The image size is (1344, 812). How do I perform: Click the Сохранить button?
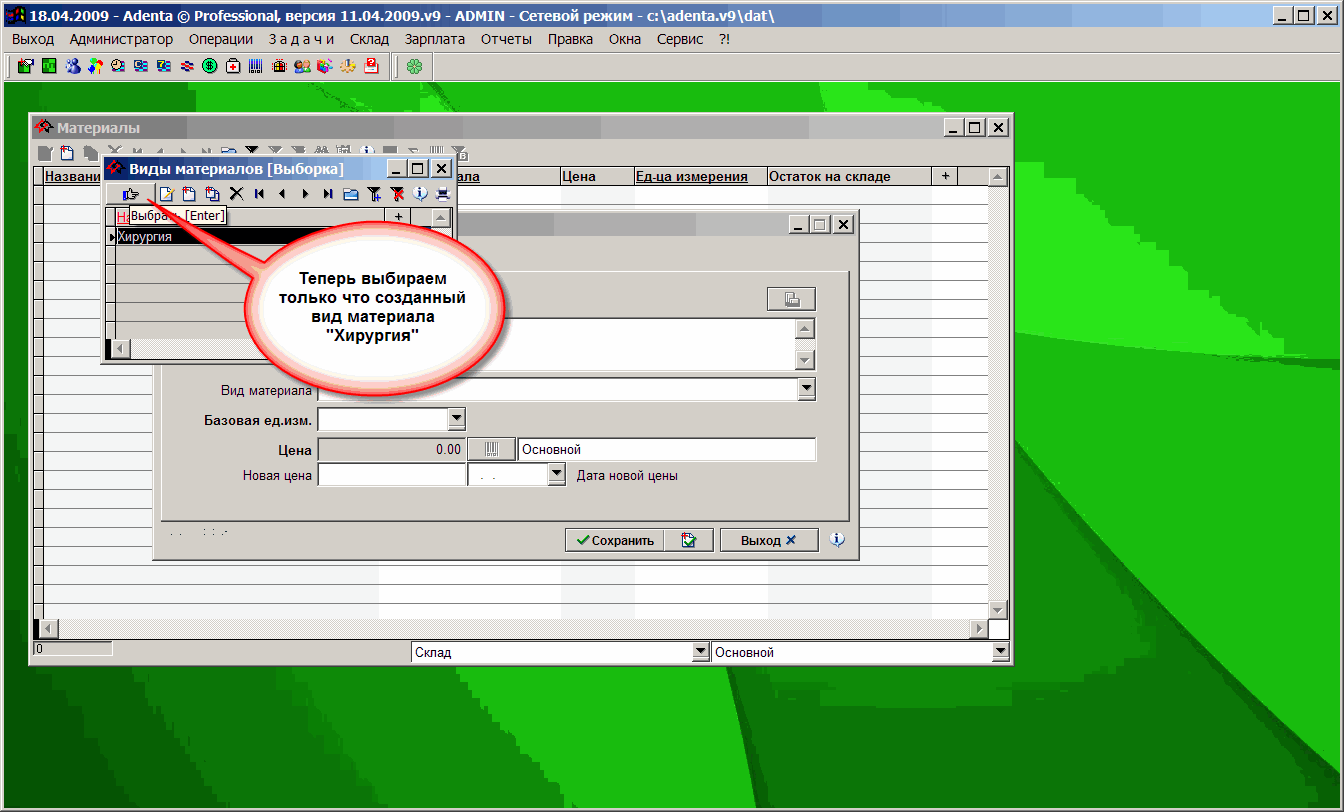coord(613,540)
